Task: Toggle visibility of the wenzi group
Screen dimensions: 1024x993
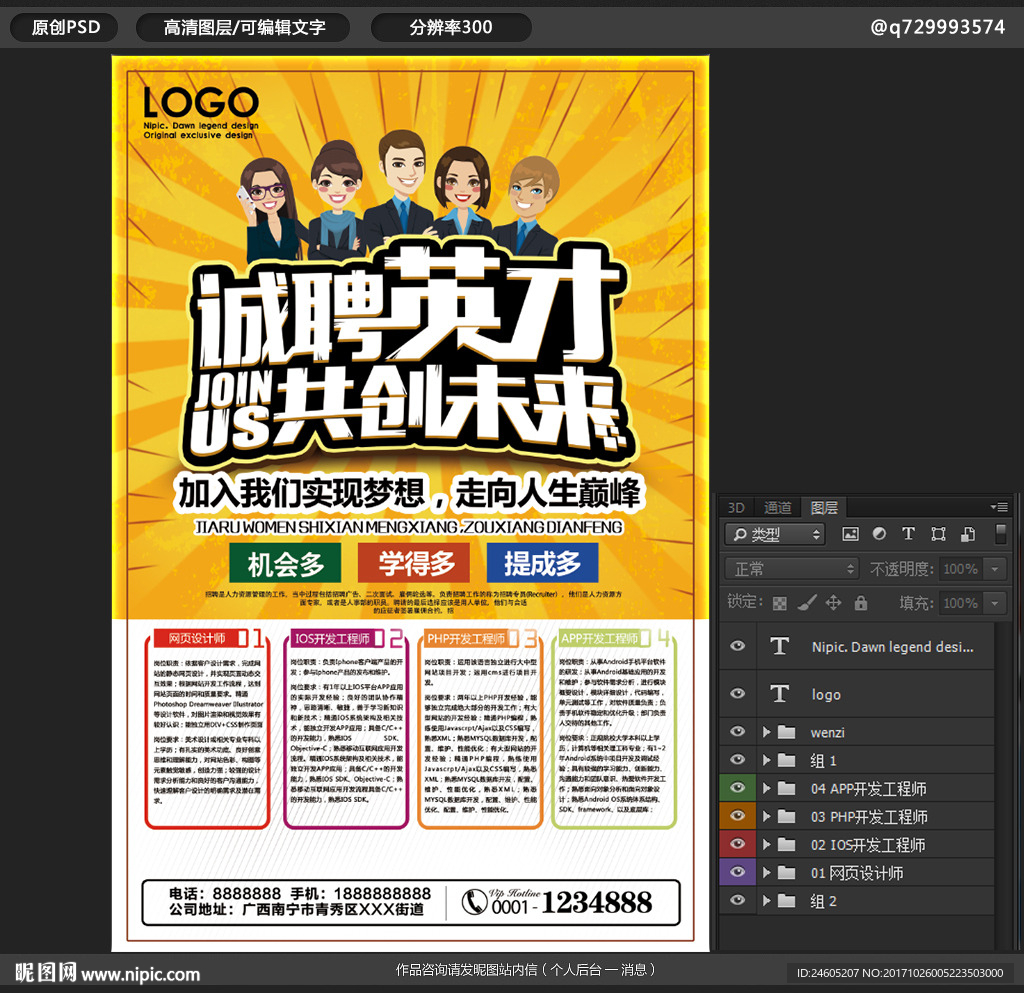Action: click(x=738, y=732)
